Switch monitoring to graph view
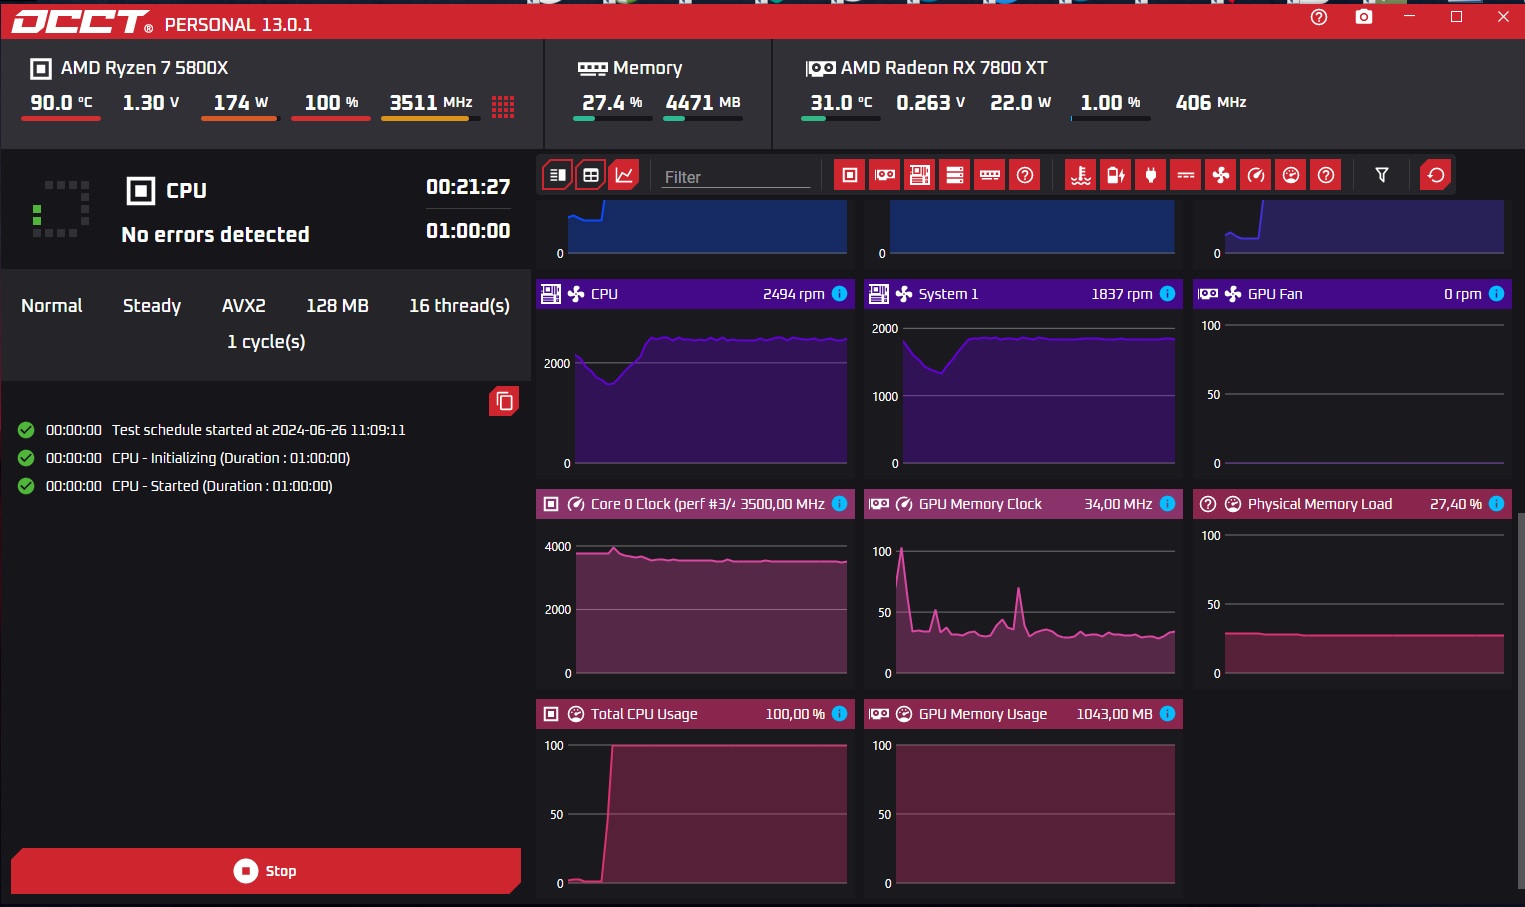The height and width of the screenshot is (907, 1525). coord(624,175)
